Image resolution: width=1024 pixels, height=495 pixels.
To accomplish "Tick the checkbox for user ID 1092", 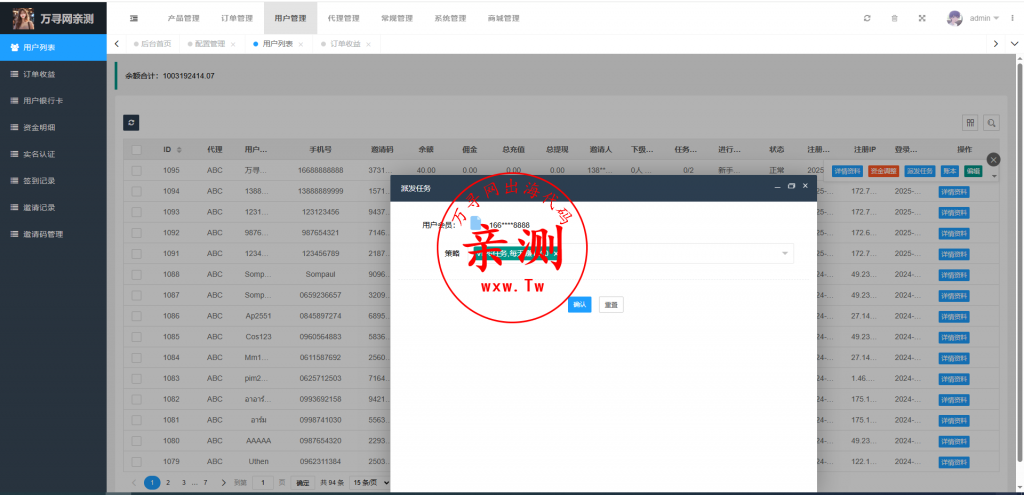I will pos(136,233).
